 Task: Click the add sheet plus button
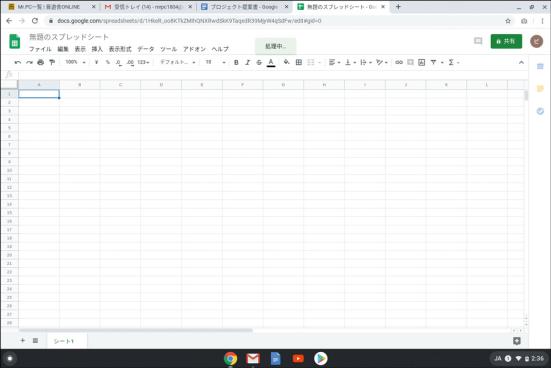click(22, 340)
